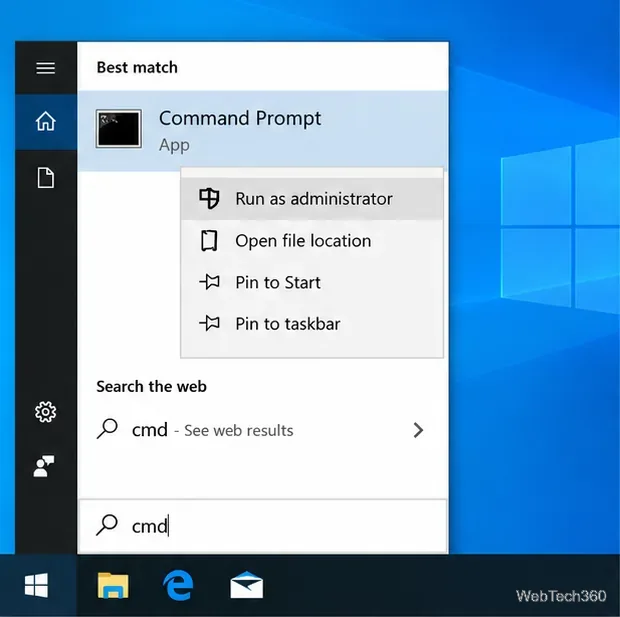Choose Run as administrator
The image size is (620, 617).
pyautogui.click(x=312, y=199)
